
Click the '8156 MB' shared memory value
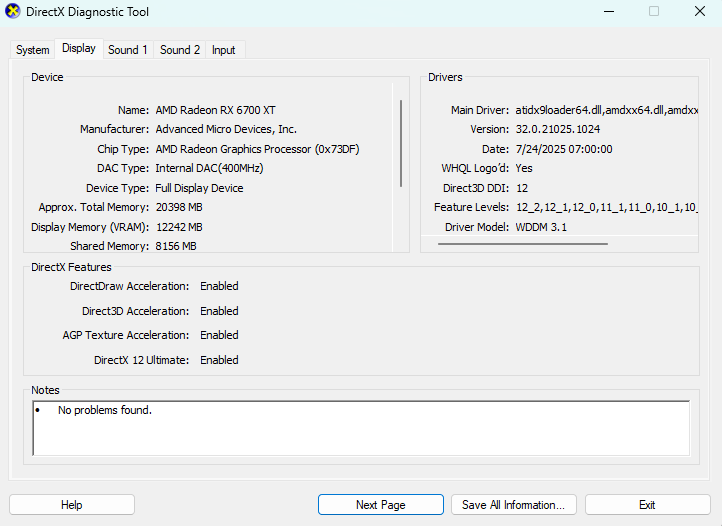pyautogui.click(x=176, y=246)
